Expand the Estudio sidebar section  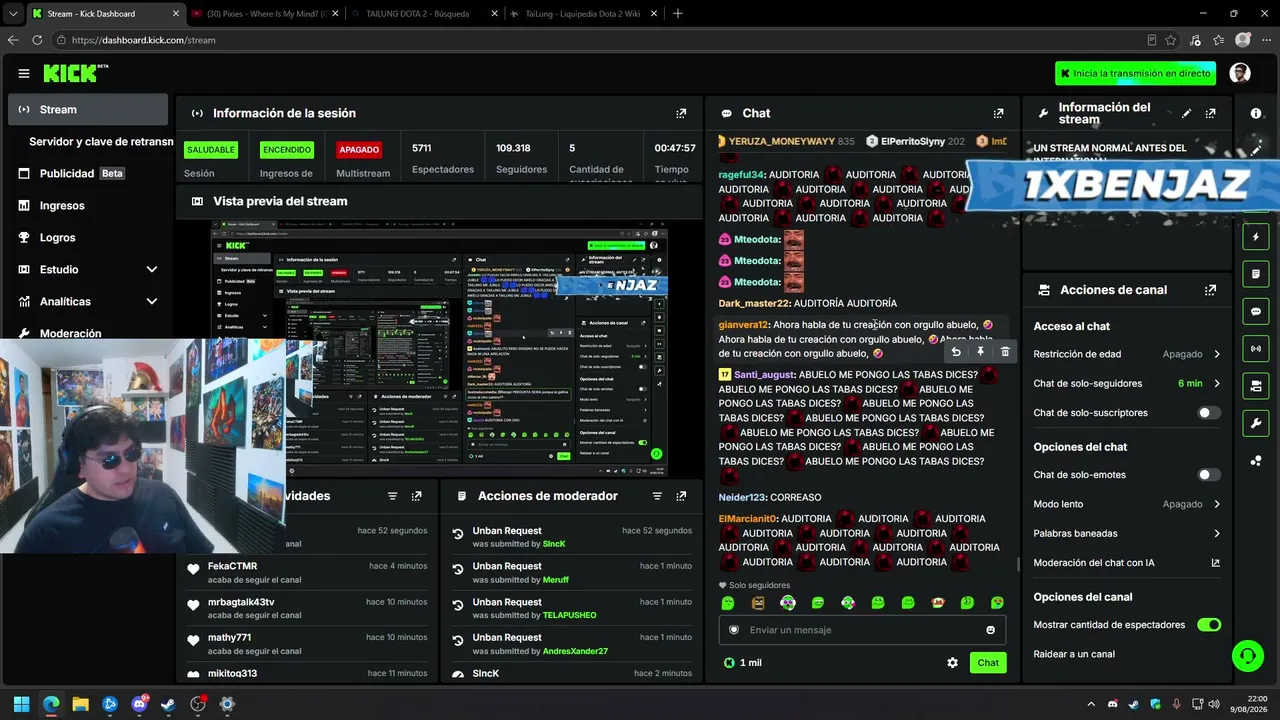(x=152, y=270)
